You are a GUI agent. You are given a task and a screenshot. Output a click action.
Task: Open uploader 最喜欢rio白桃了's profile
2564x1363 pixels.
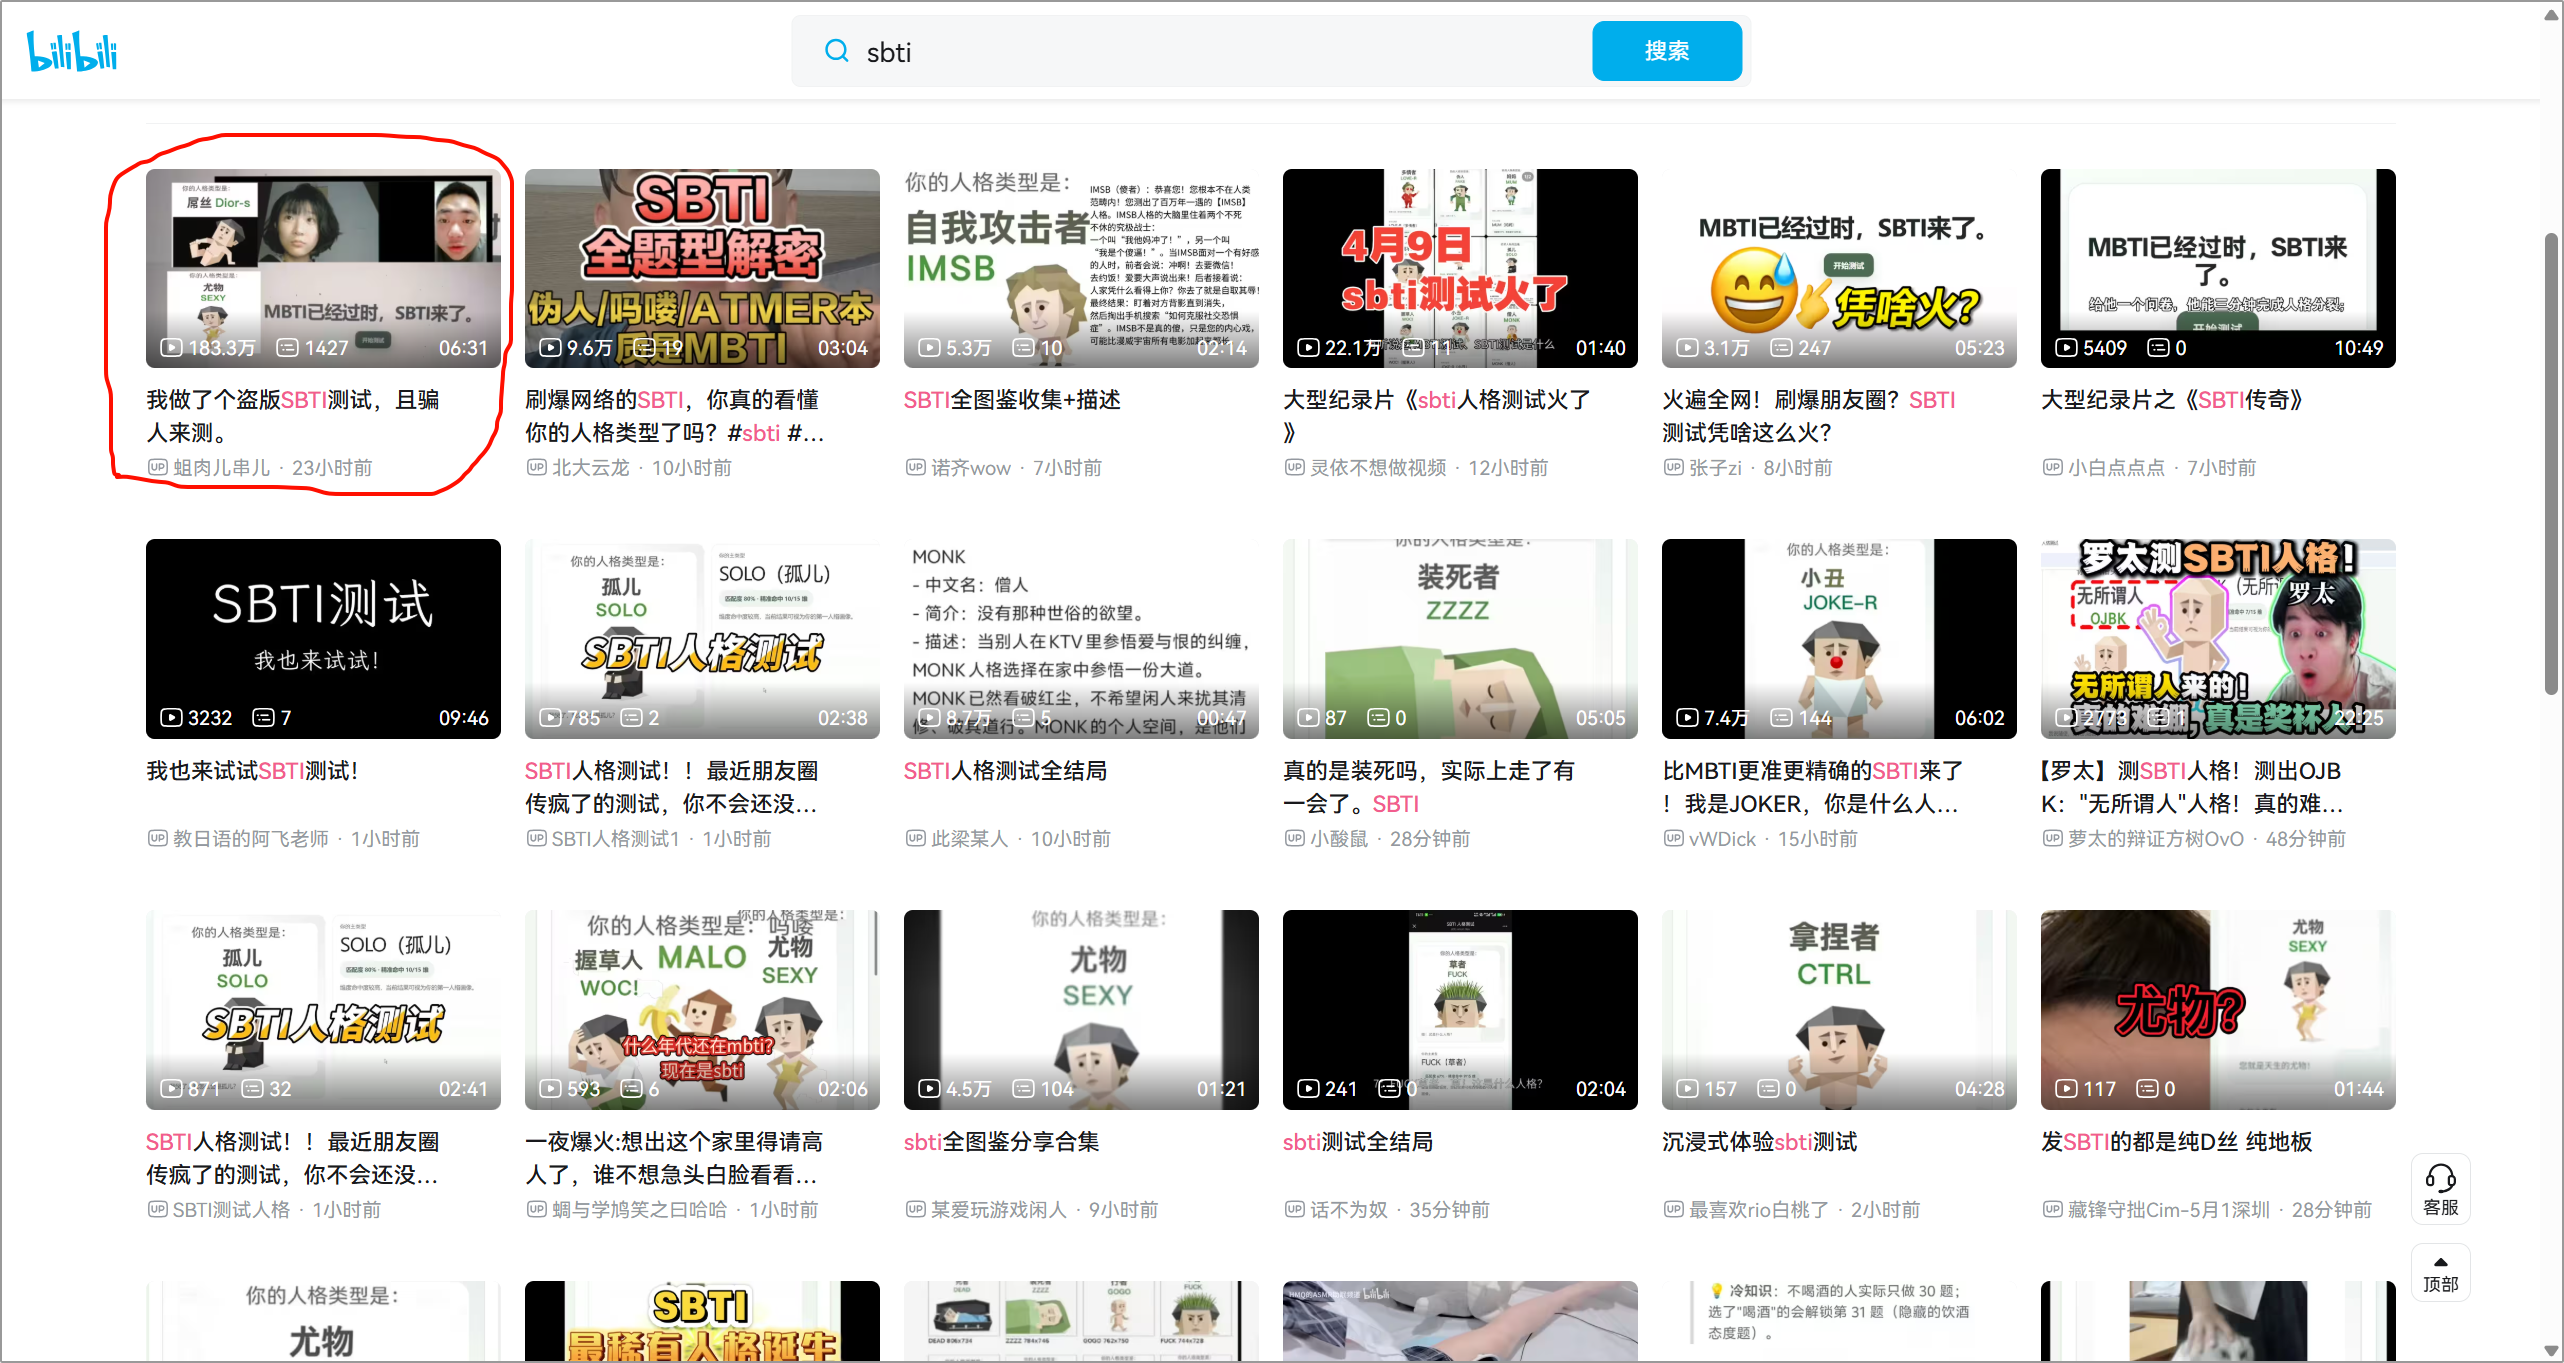[1759, 1210]
